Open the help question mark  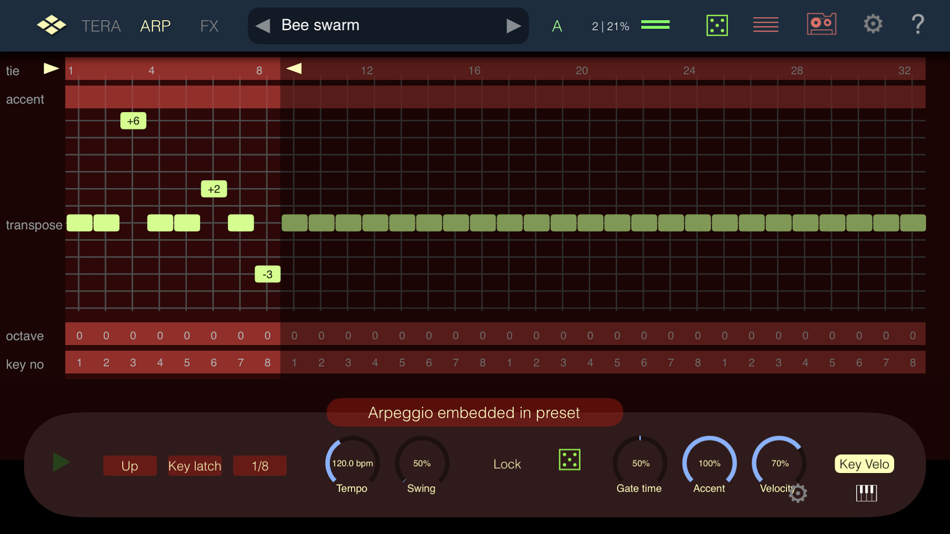(x=918, y=24)
